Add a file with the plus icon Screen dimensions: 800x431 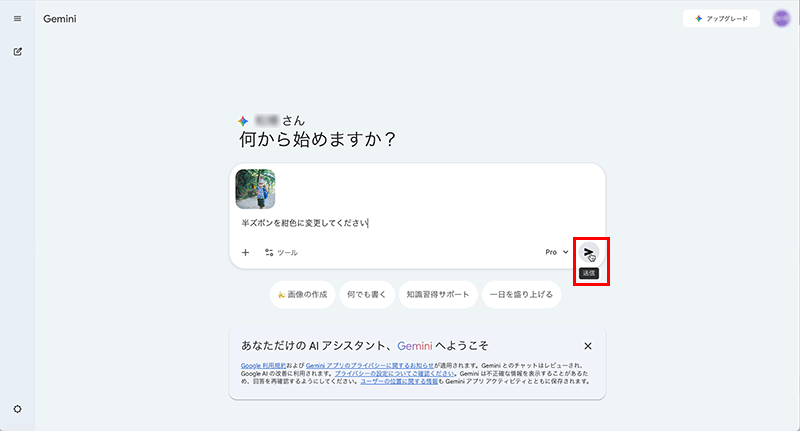(x=245, y=252)
